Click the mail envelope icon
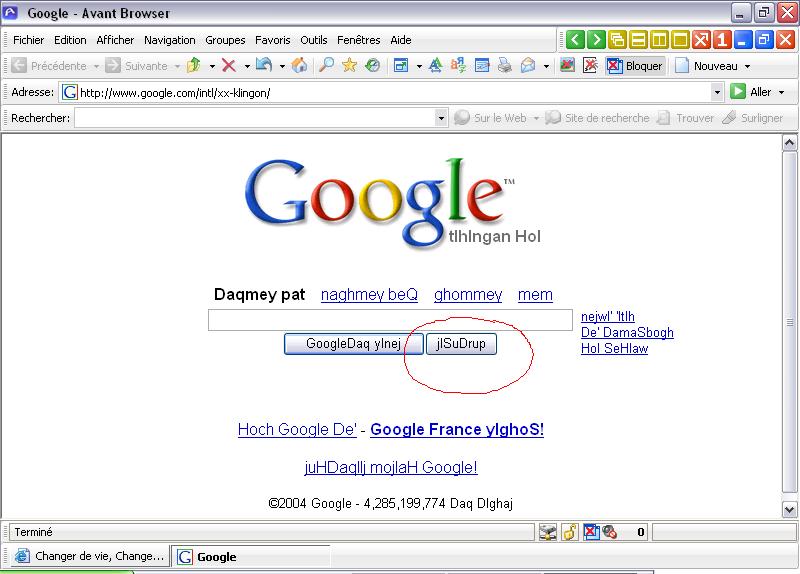Image resolution: width=800 pixels, height=574 pixels. [528, 65]
